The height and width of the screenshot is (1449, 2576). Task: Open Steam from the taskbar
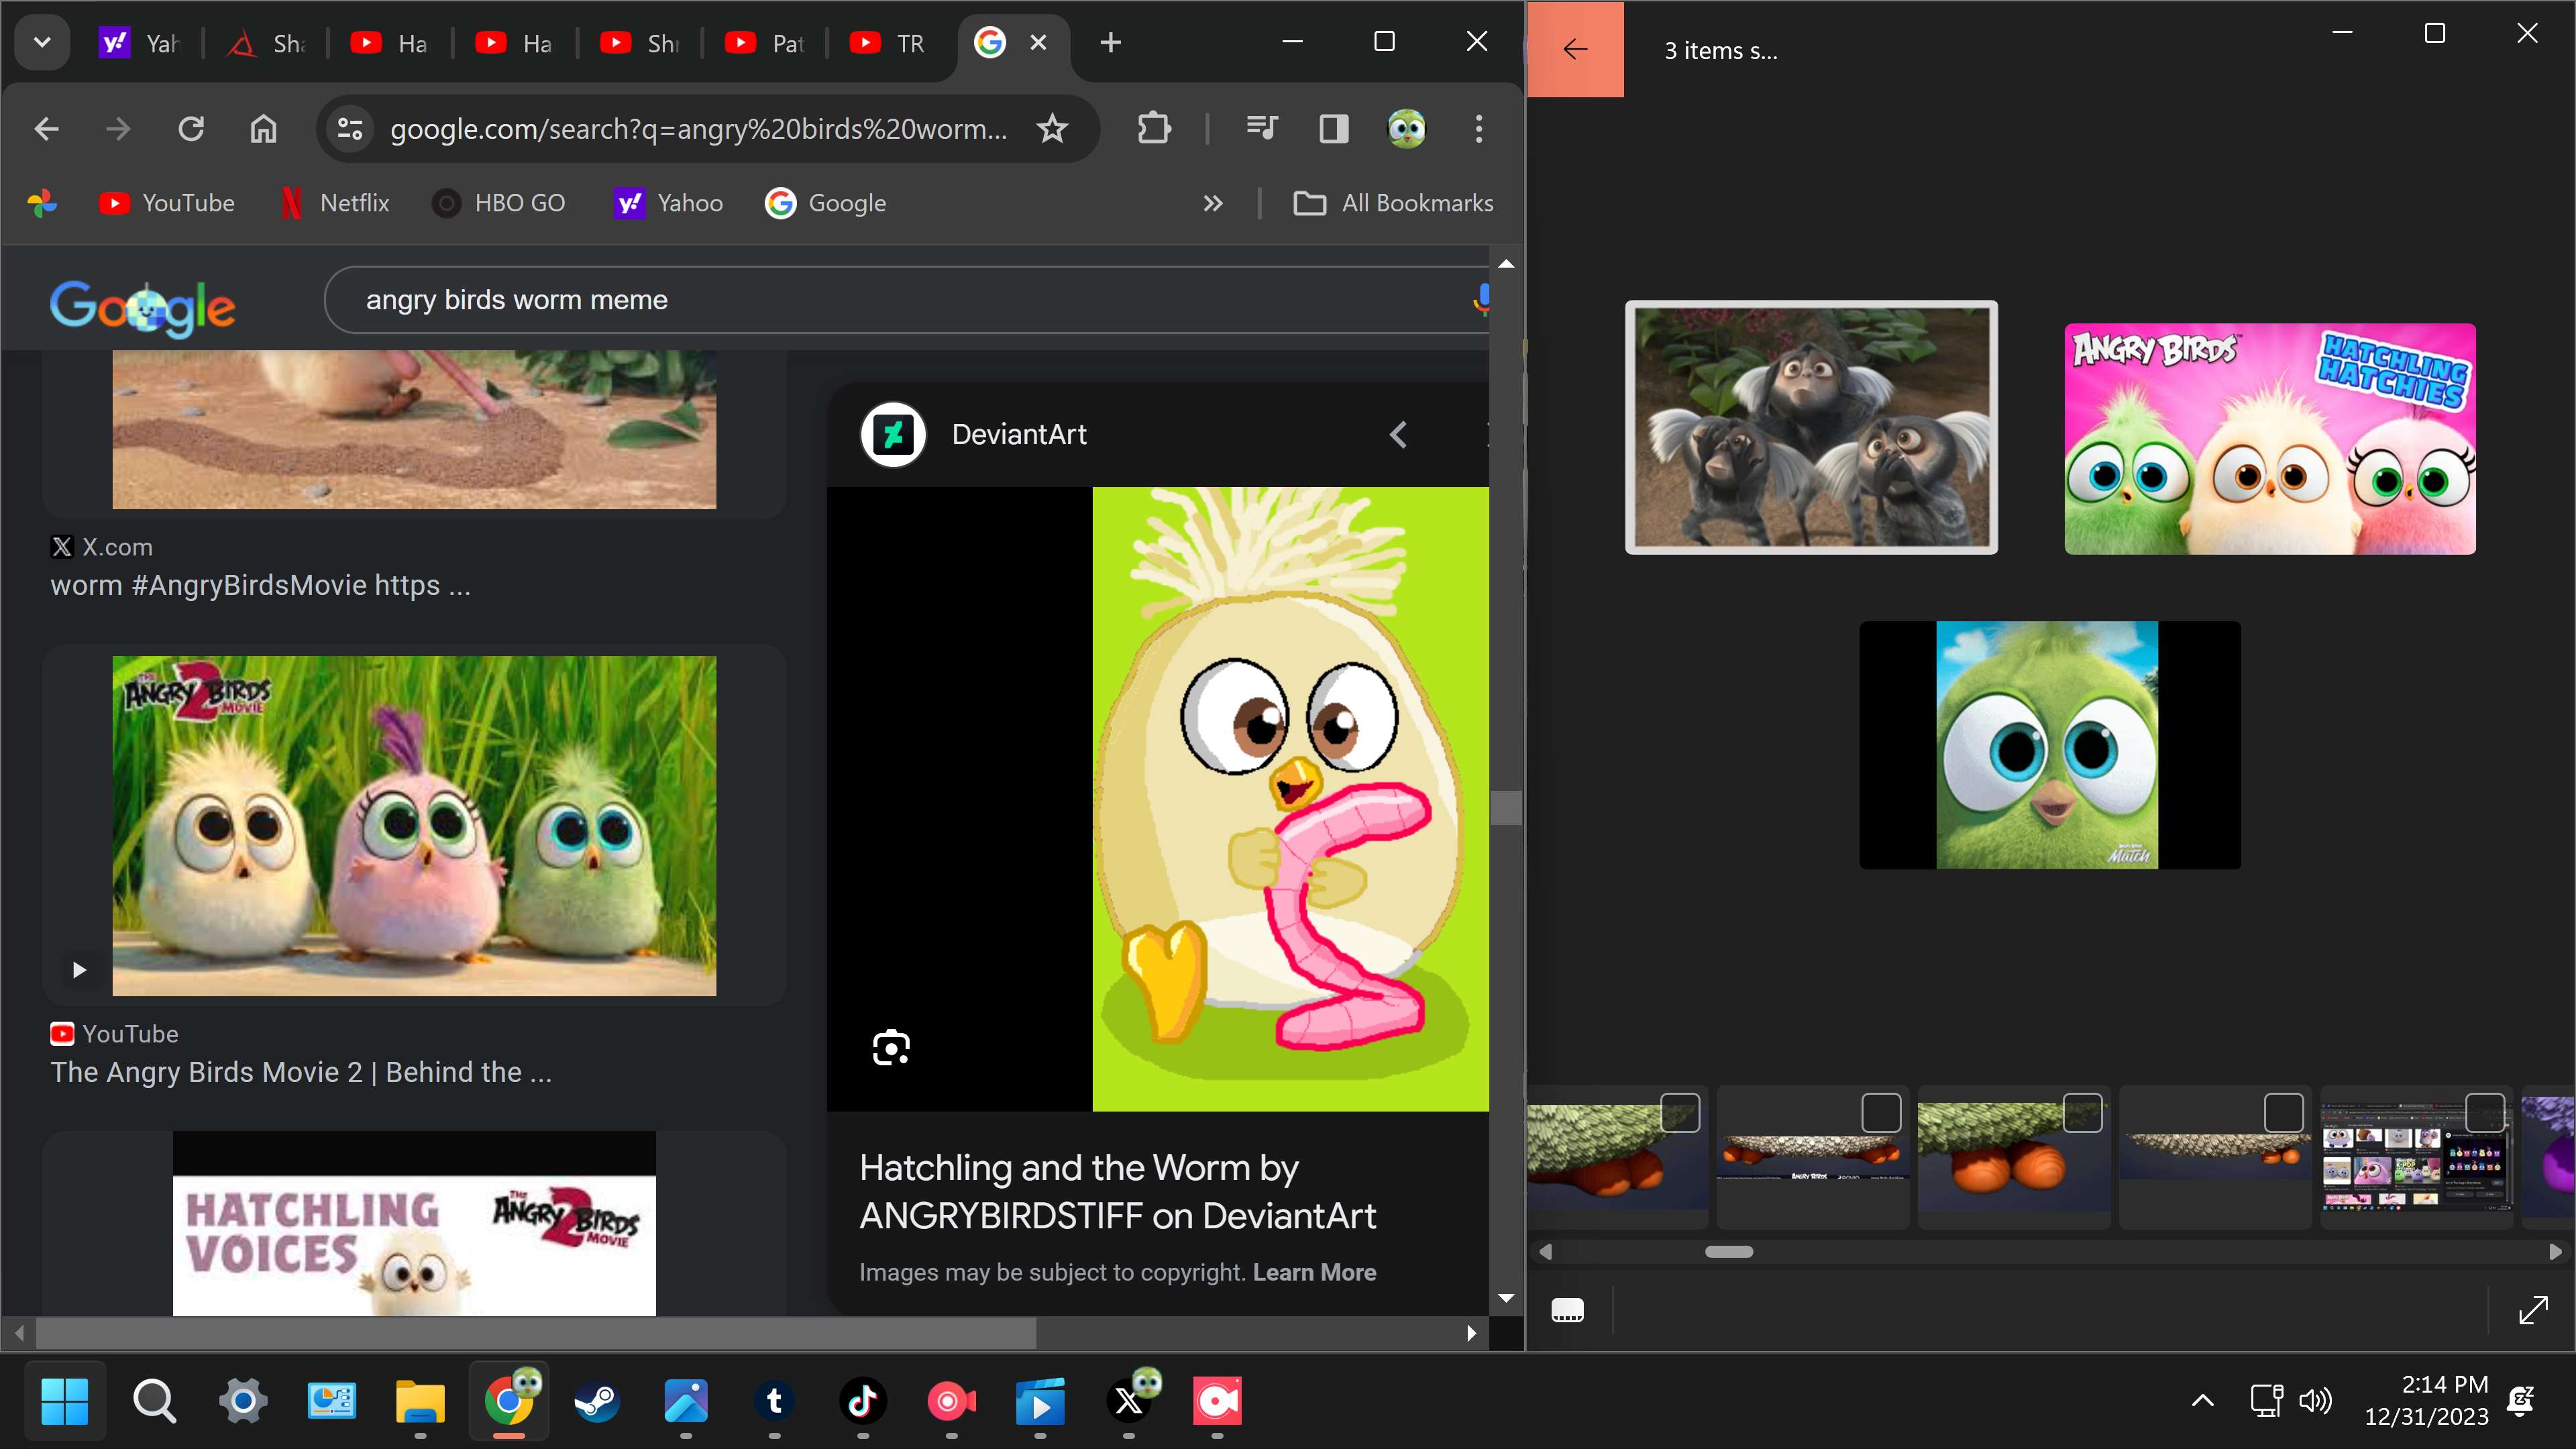pyautogui.click(x=597, y=1401)
